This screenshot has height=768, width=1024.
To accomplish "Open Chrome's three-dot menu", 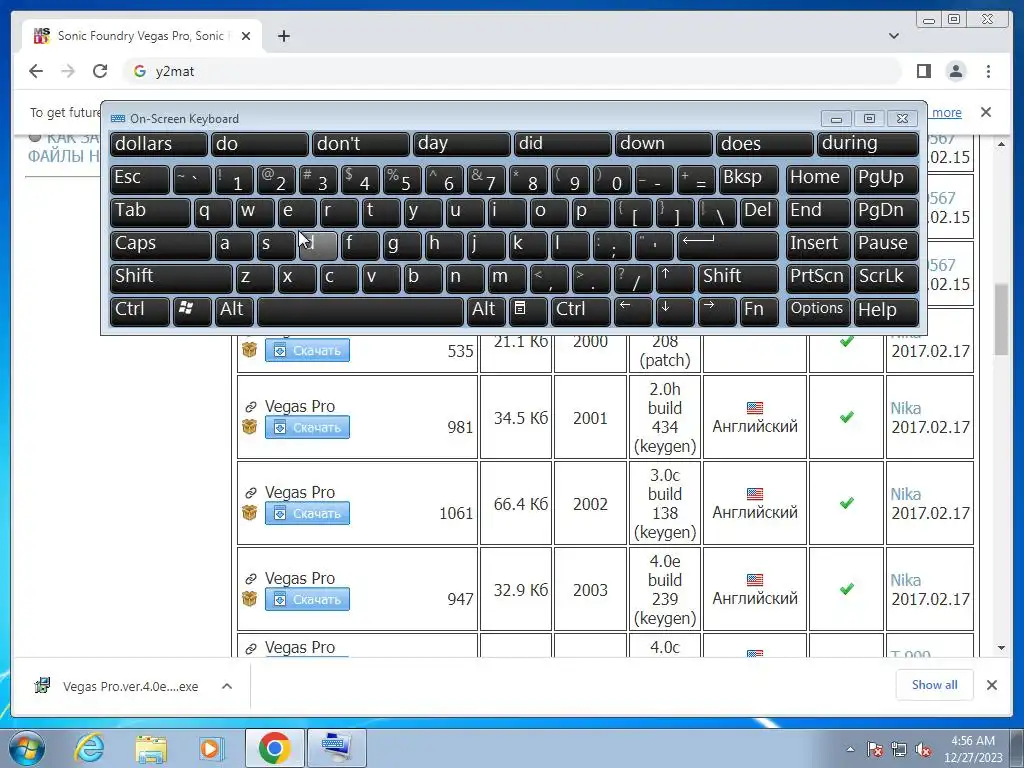I will (x=988, y=71).
